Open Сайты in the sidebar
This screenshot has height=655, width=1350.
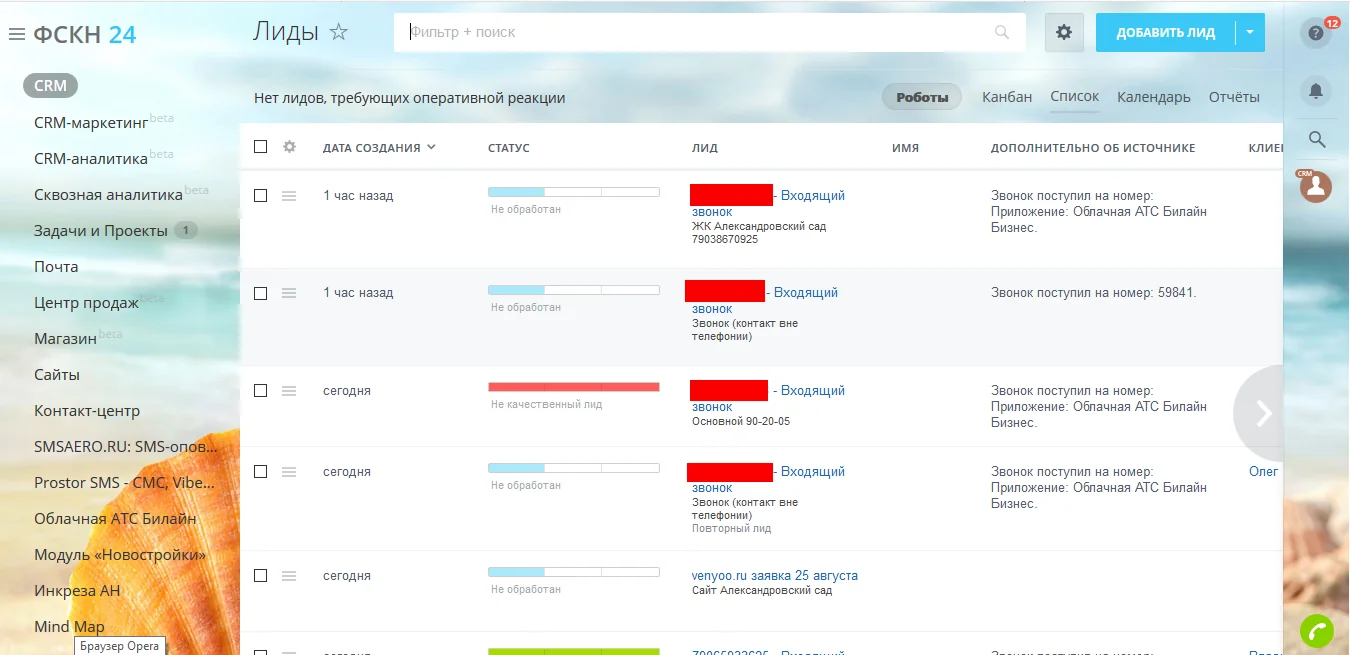pos(57,374)
